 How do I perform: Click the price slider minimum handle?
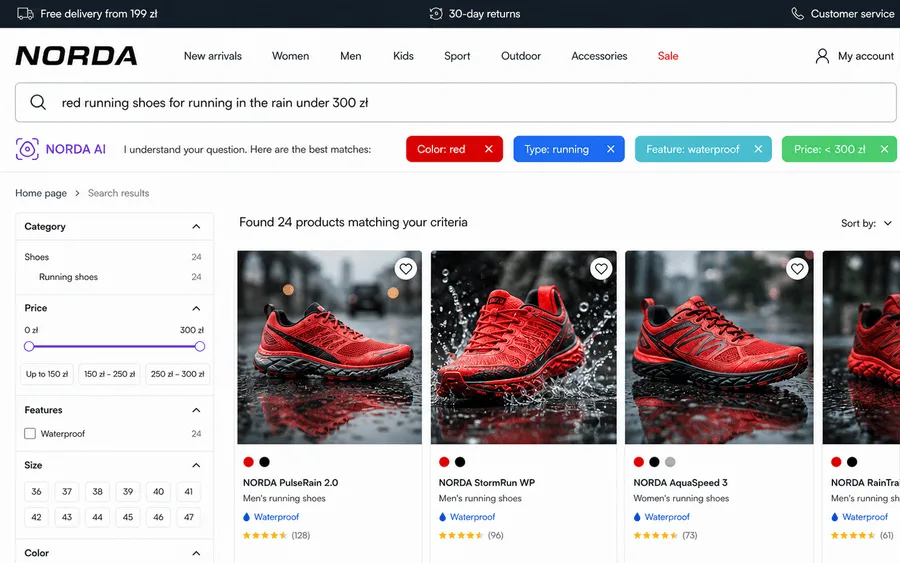(x=29, y=347)
